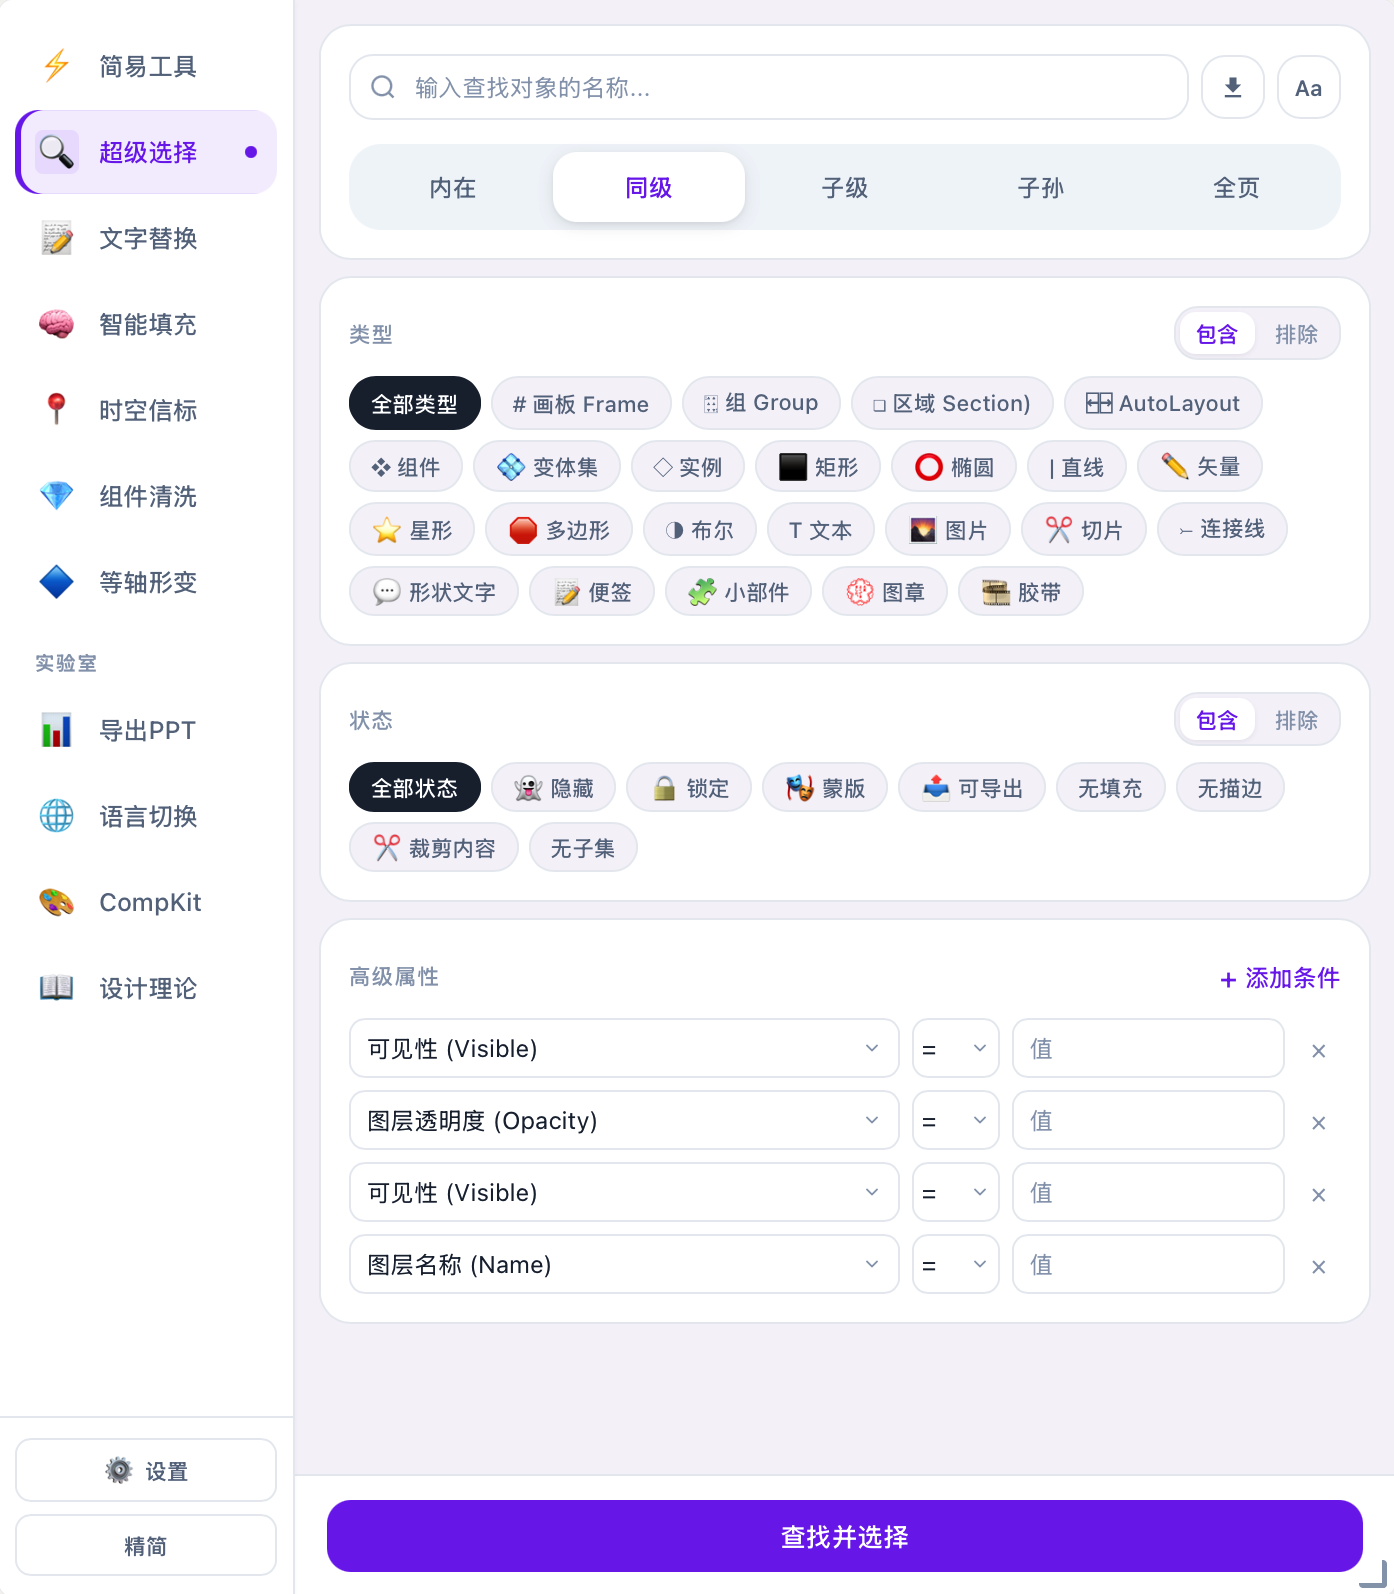Open the 设置 settings button
This screenshot has width=1394, height=1594.
[x=146, y=1470]
